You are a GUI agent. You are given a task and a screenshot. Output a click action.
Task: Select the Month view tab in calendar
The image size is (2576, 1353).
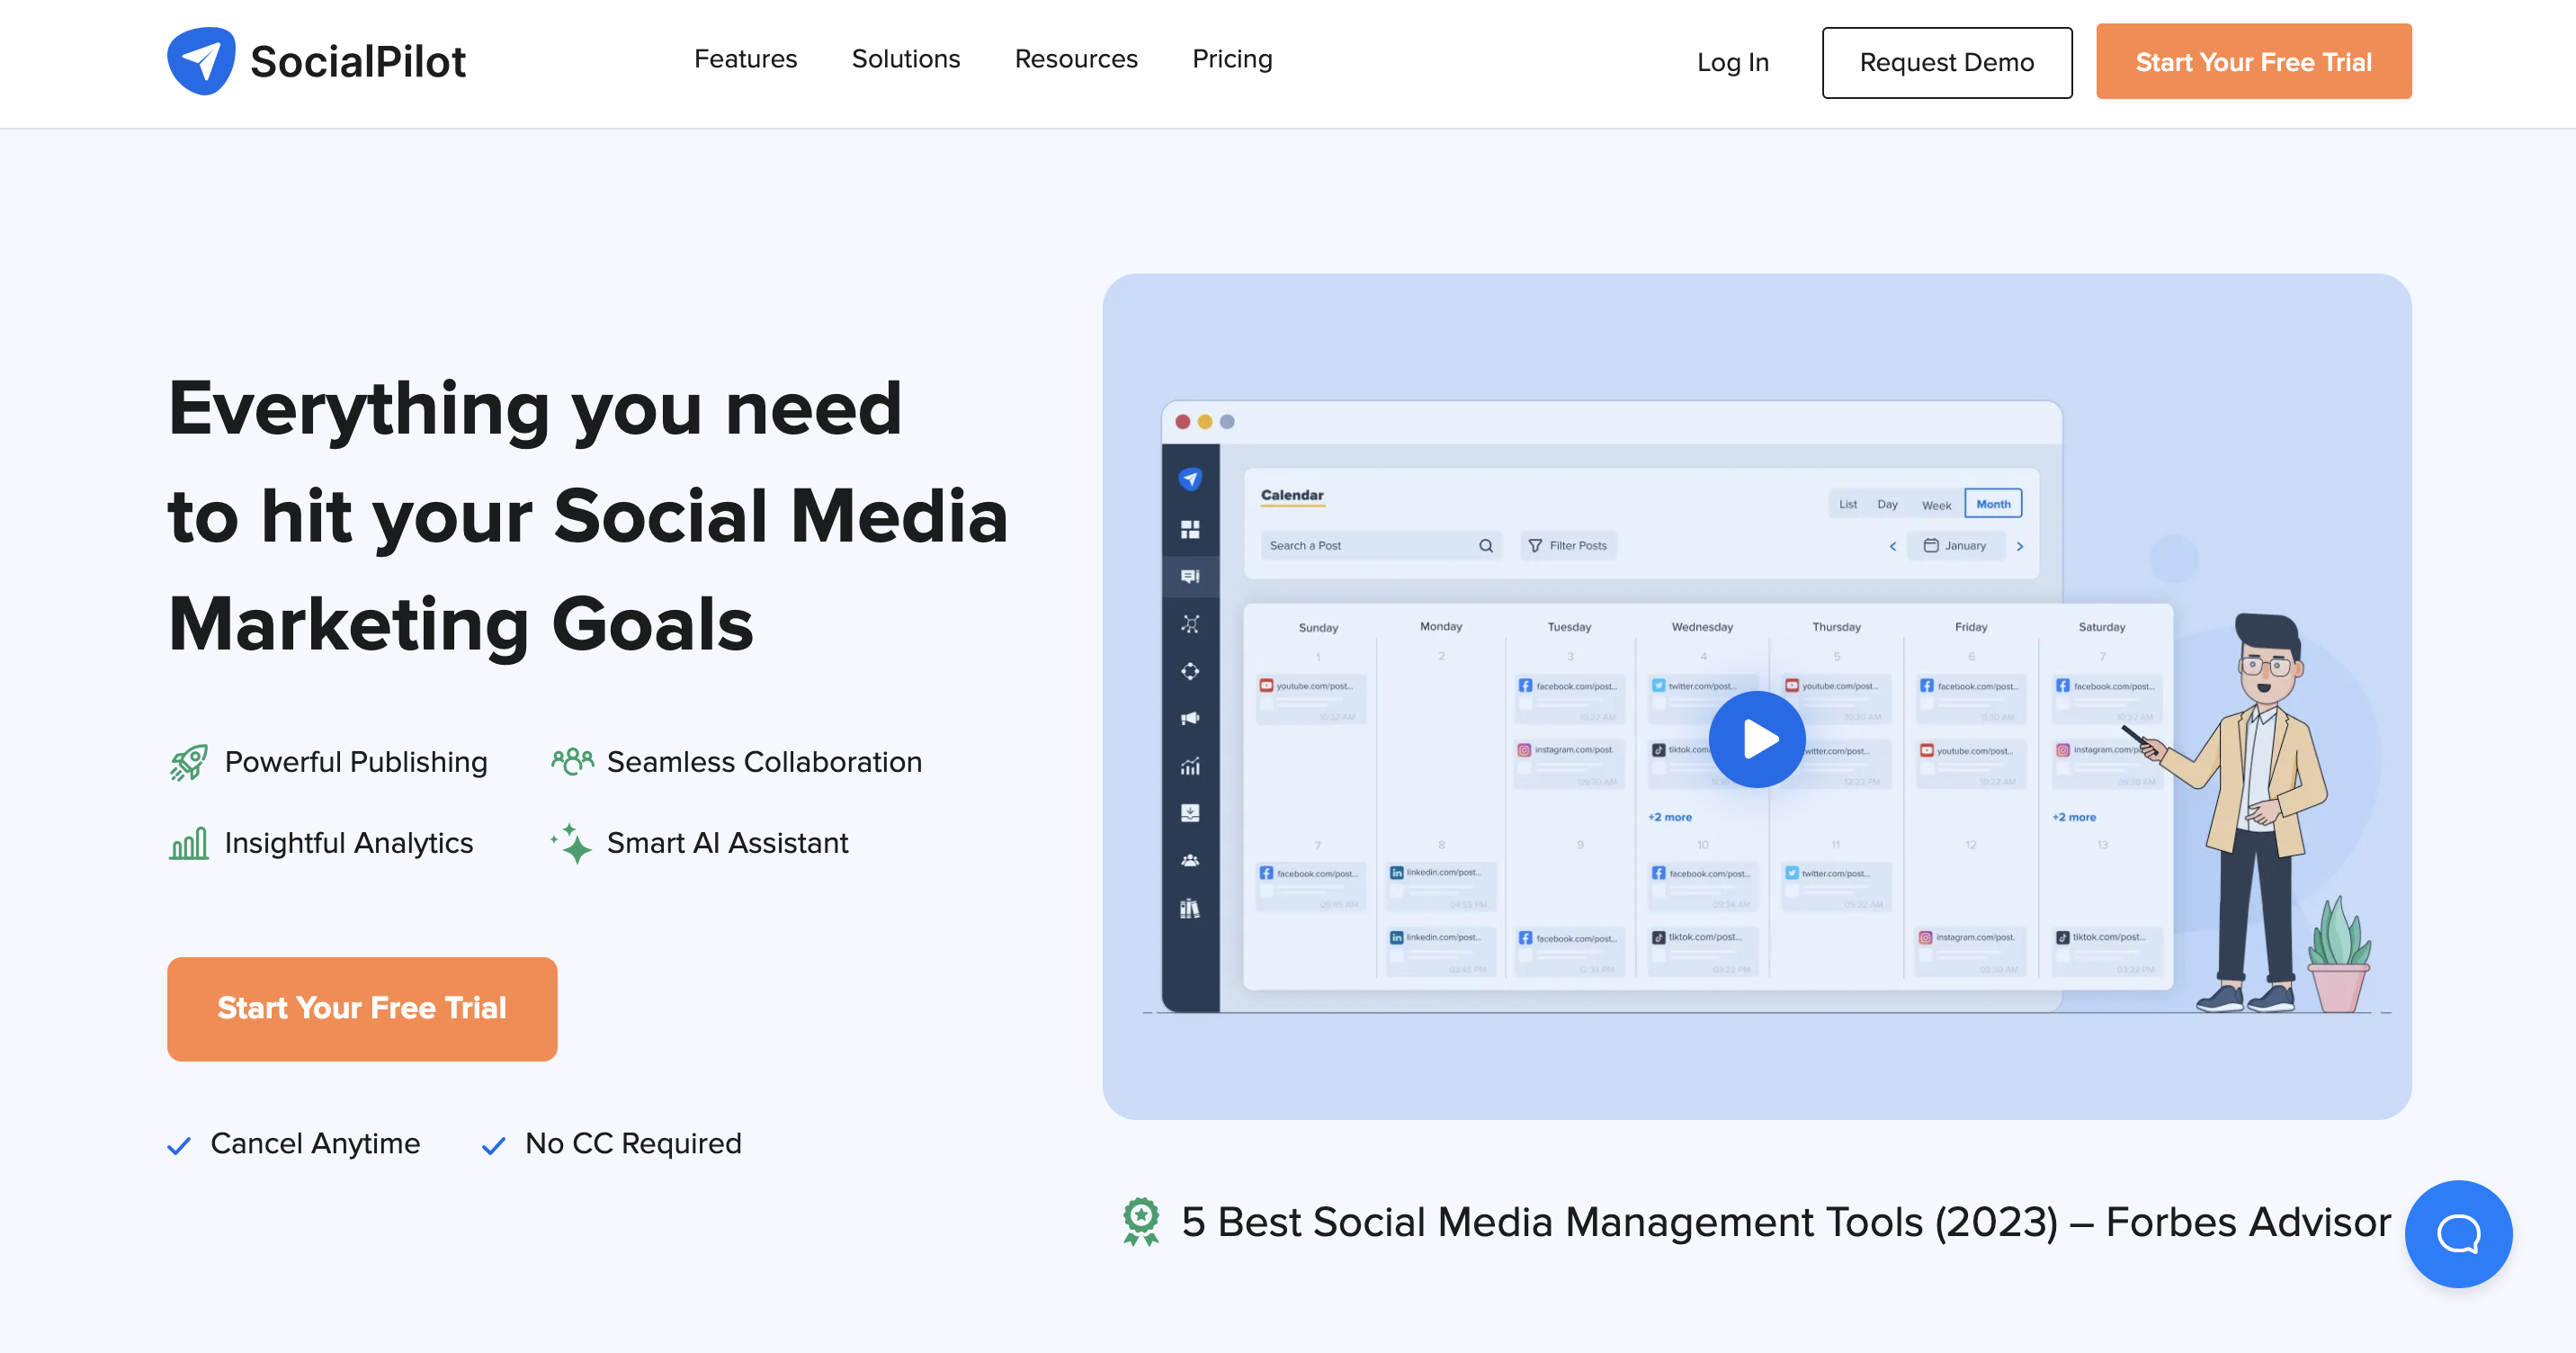click(1992, 504)
